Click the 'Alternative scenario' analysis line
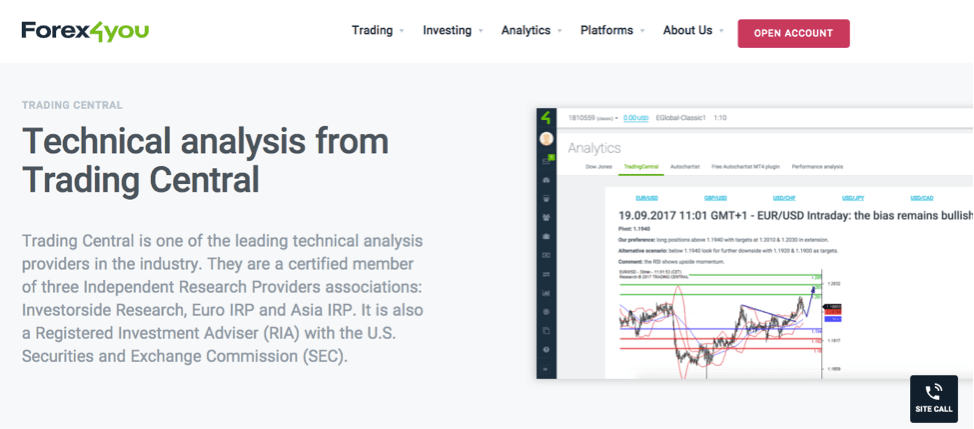974x429 pixels. 730,251
